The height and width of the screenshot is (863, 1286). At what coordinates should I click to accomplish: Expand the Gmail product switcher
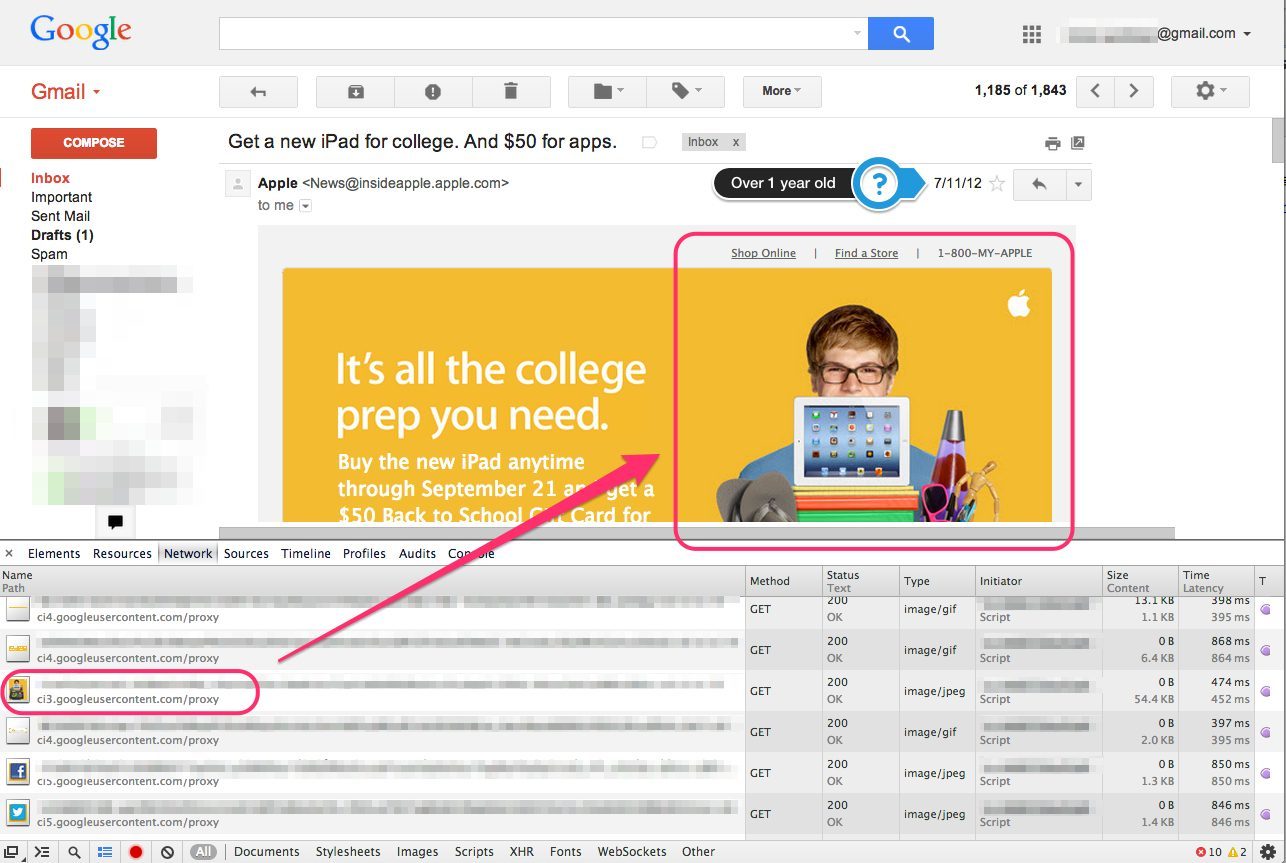coord(66,92)
